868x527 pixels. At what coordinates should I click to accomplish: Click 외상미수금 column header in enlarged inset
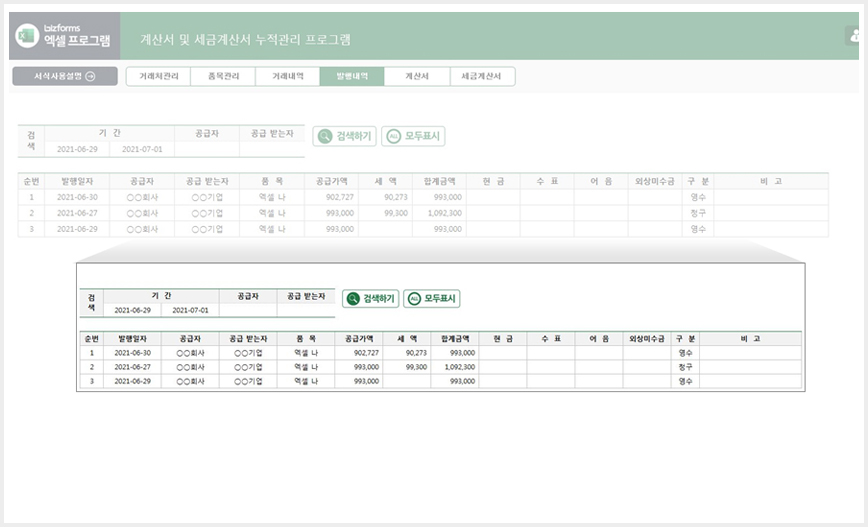coord(647,339)
